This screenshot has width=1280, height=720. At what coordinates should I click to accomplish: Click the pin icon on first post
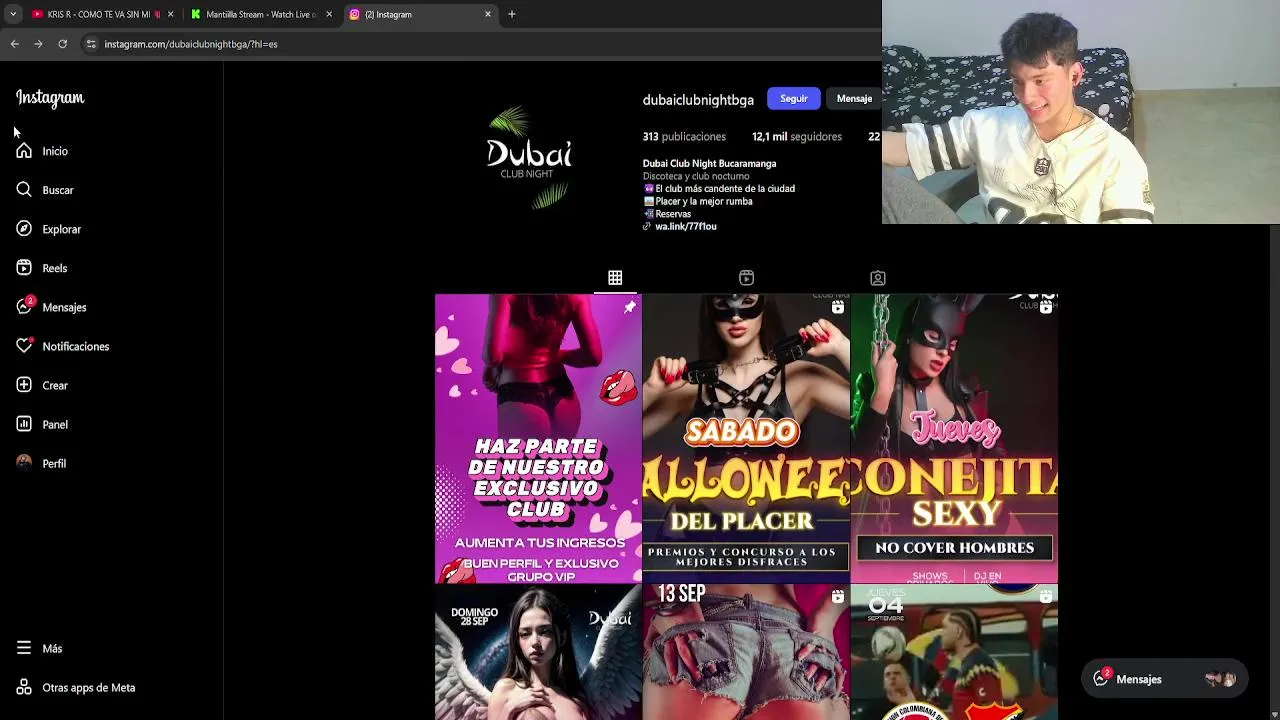(629, 308)
